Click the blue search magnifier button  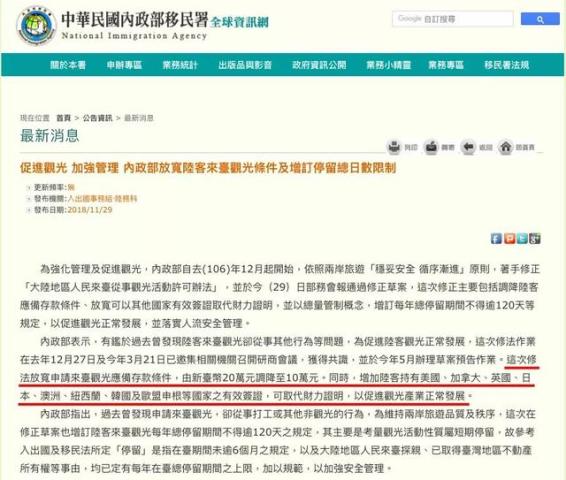[540, 19]
